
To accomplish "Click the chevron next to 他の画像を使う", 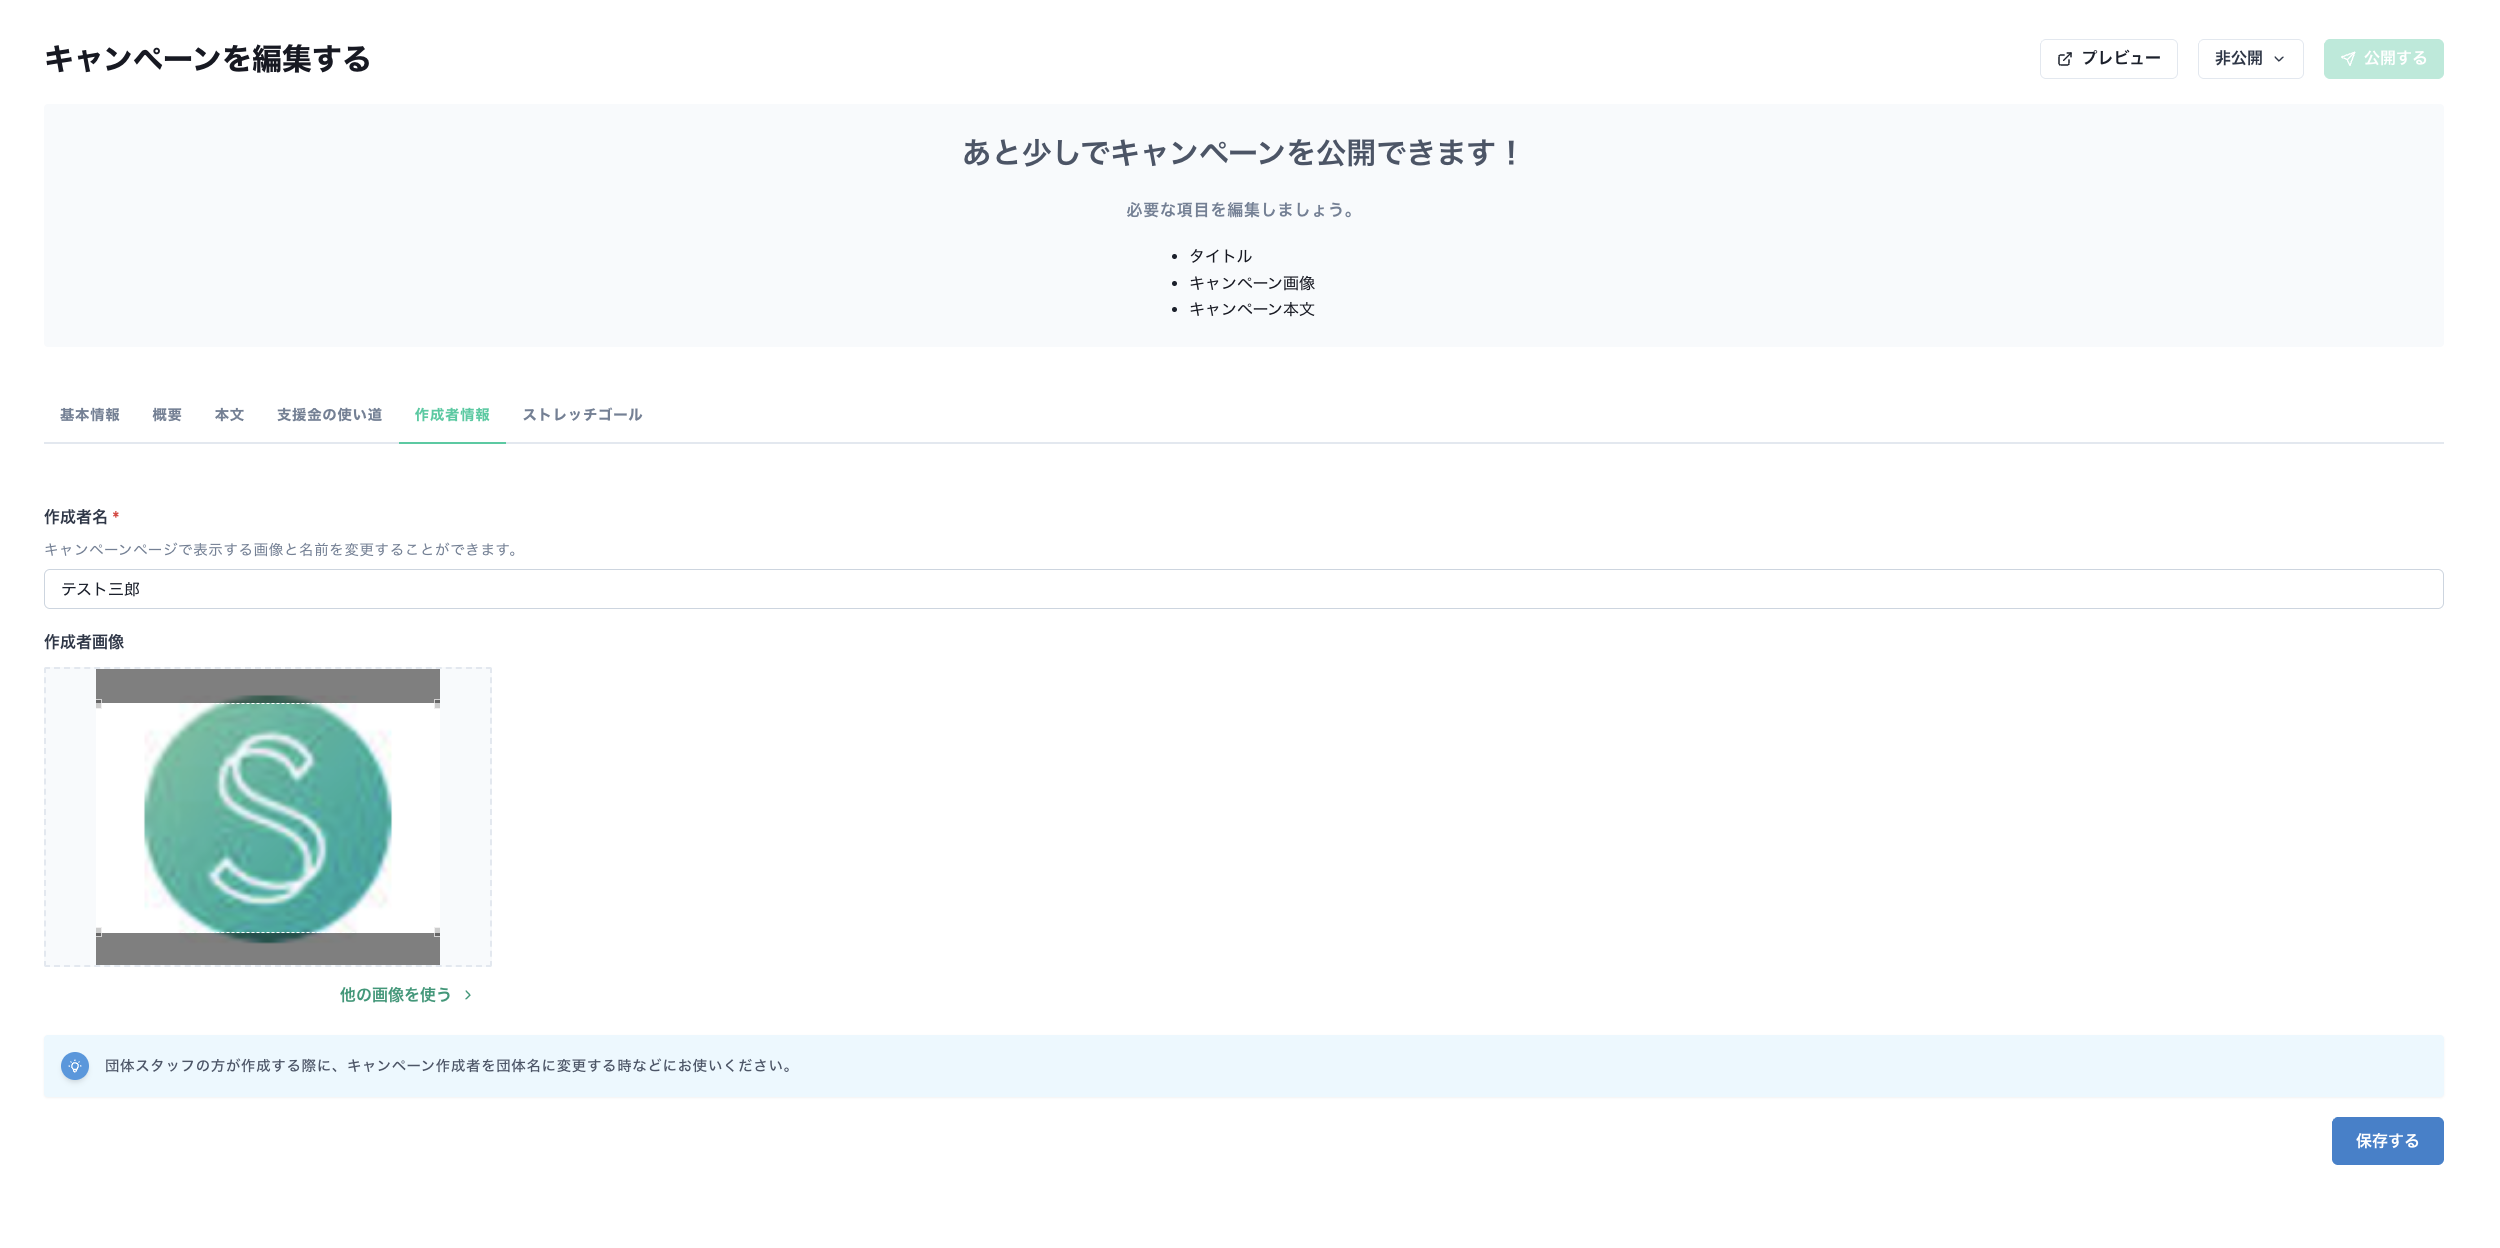I will [467, 995].
